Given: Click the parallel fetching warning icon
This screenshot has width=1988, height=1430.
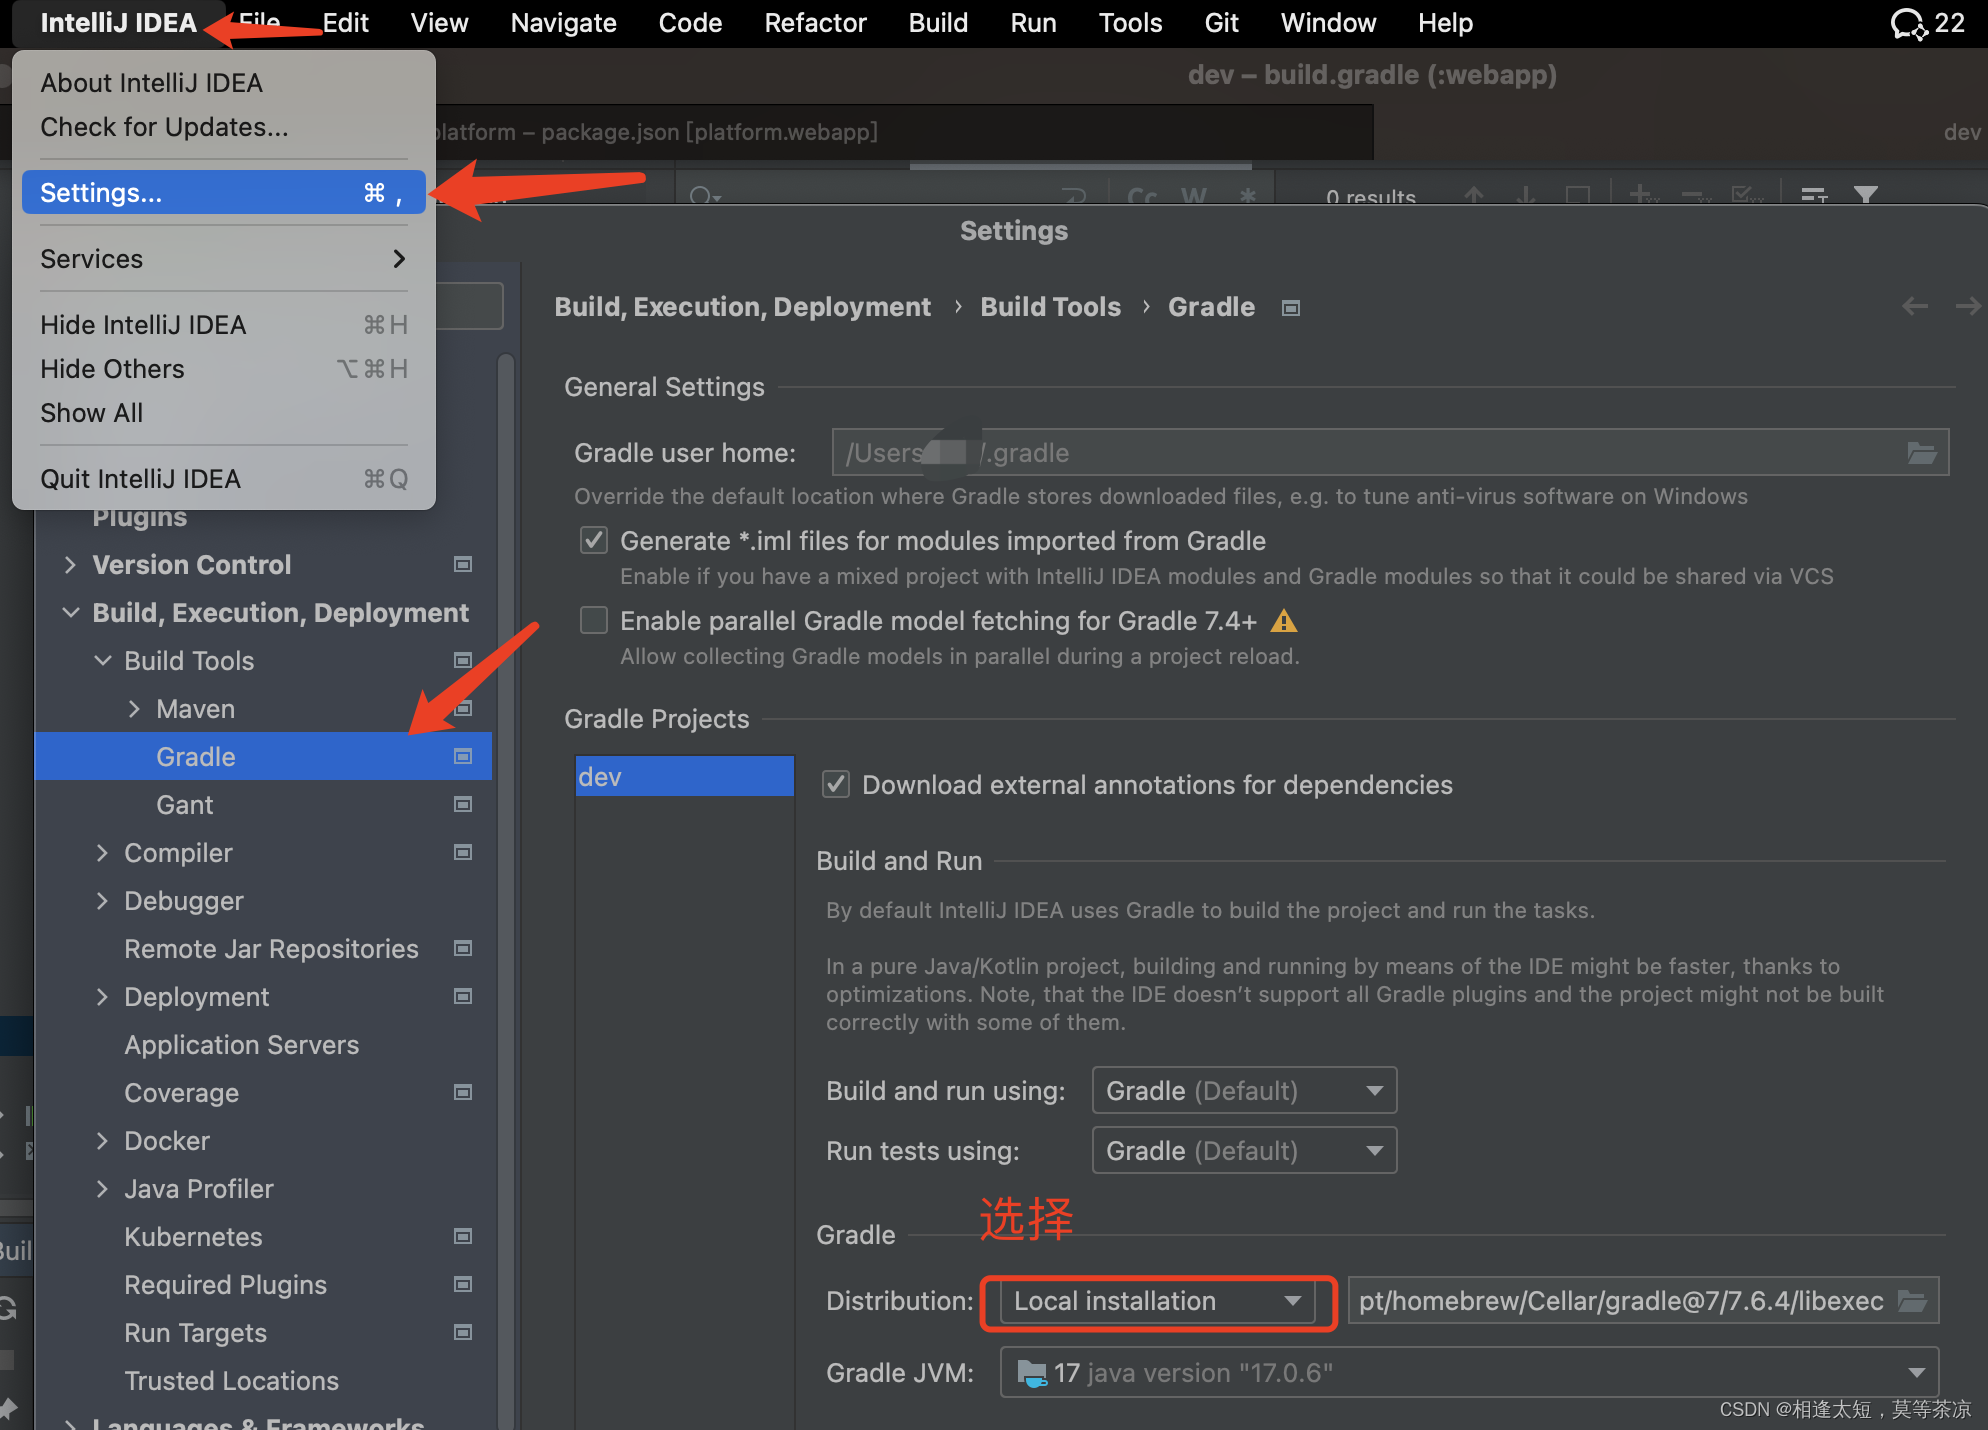Looking at the screenshot, I should click(1284, 621).
